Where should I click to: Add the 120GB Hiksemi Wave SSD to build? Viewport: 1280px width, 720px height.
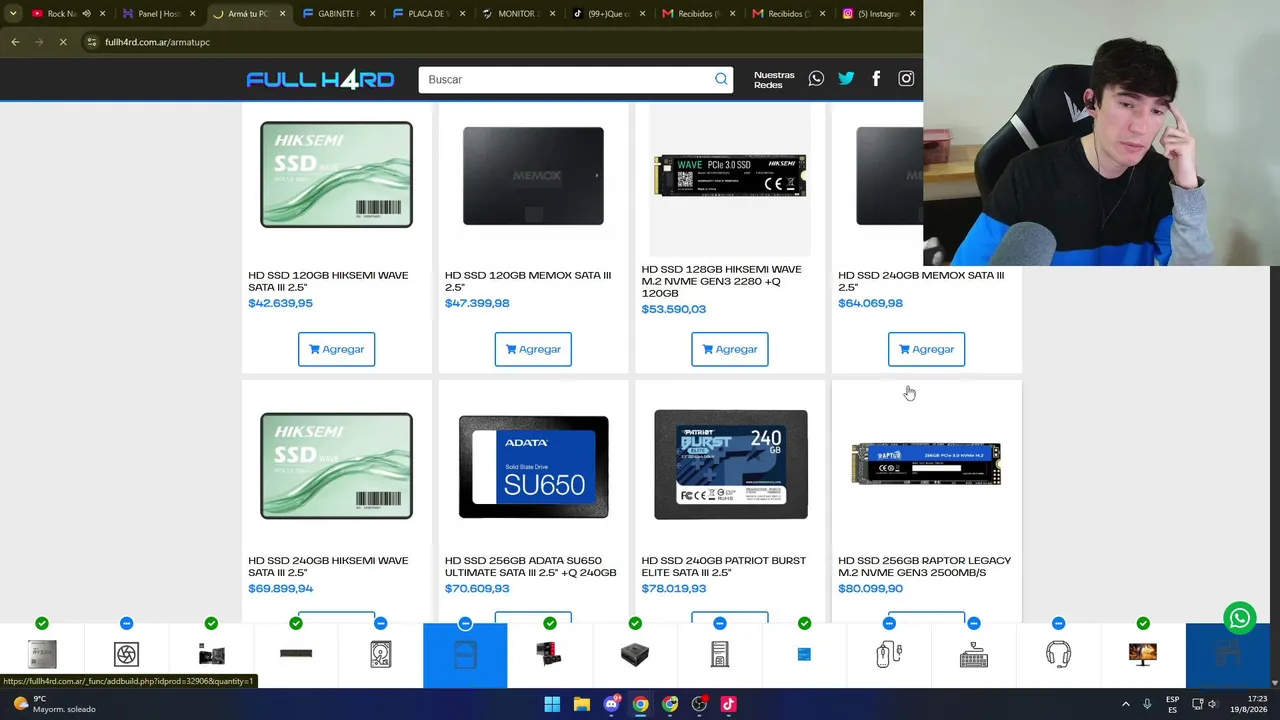click(336, 349)
